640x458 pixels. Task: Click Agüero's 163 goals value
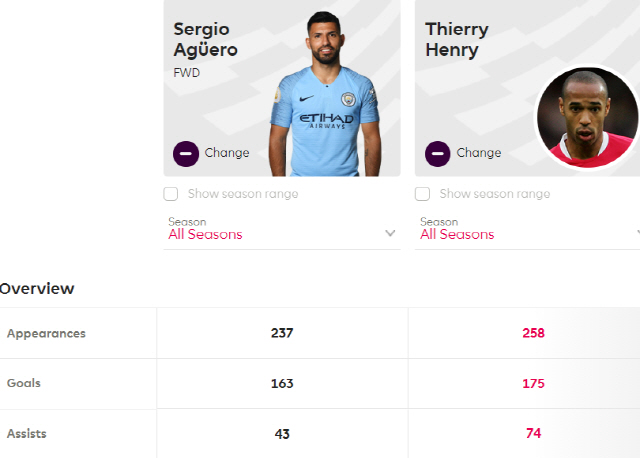tap(282, 384)
